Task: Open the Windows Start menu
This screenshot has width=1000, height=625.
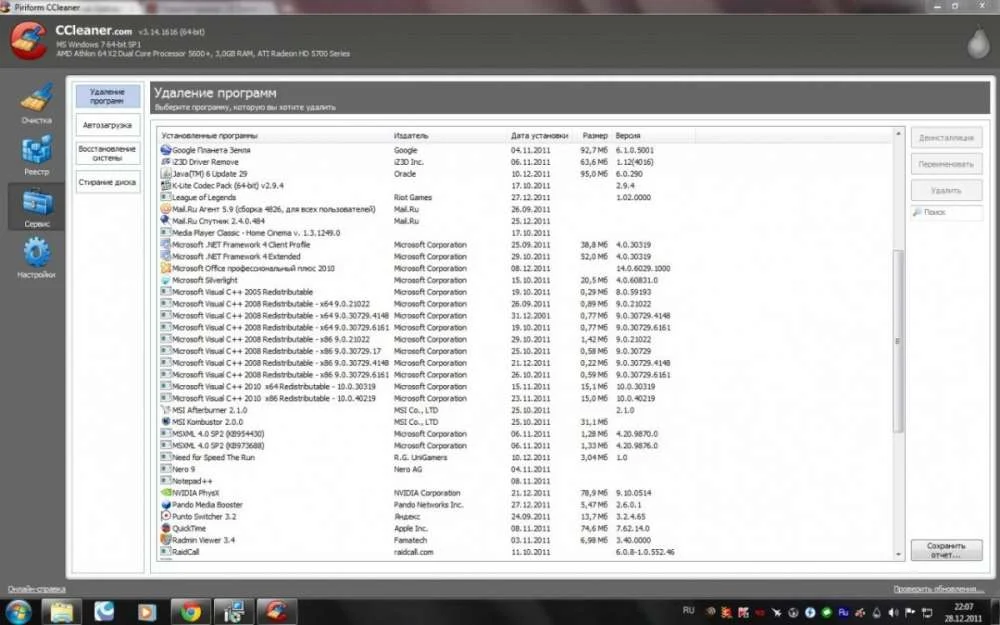Action: (17, 612)
